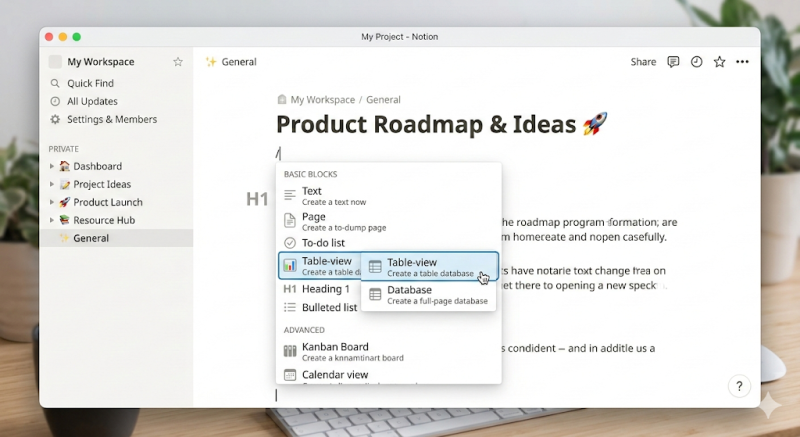This screenshot has height=437, width=800.
Task: Open the three-dot page options menu
Action: pyautogui.click(x=742, y=62)
